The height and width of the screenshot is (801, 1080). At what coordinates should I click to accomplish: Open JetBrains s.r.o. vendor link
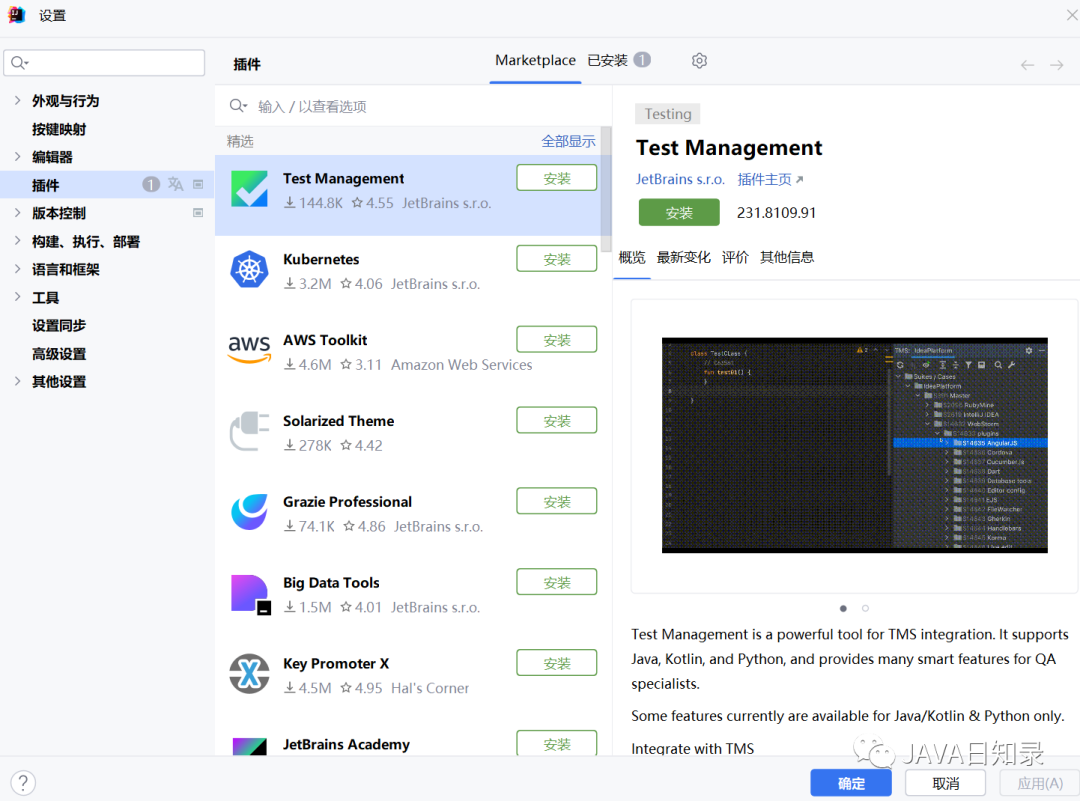(x=680, y=179)
